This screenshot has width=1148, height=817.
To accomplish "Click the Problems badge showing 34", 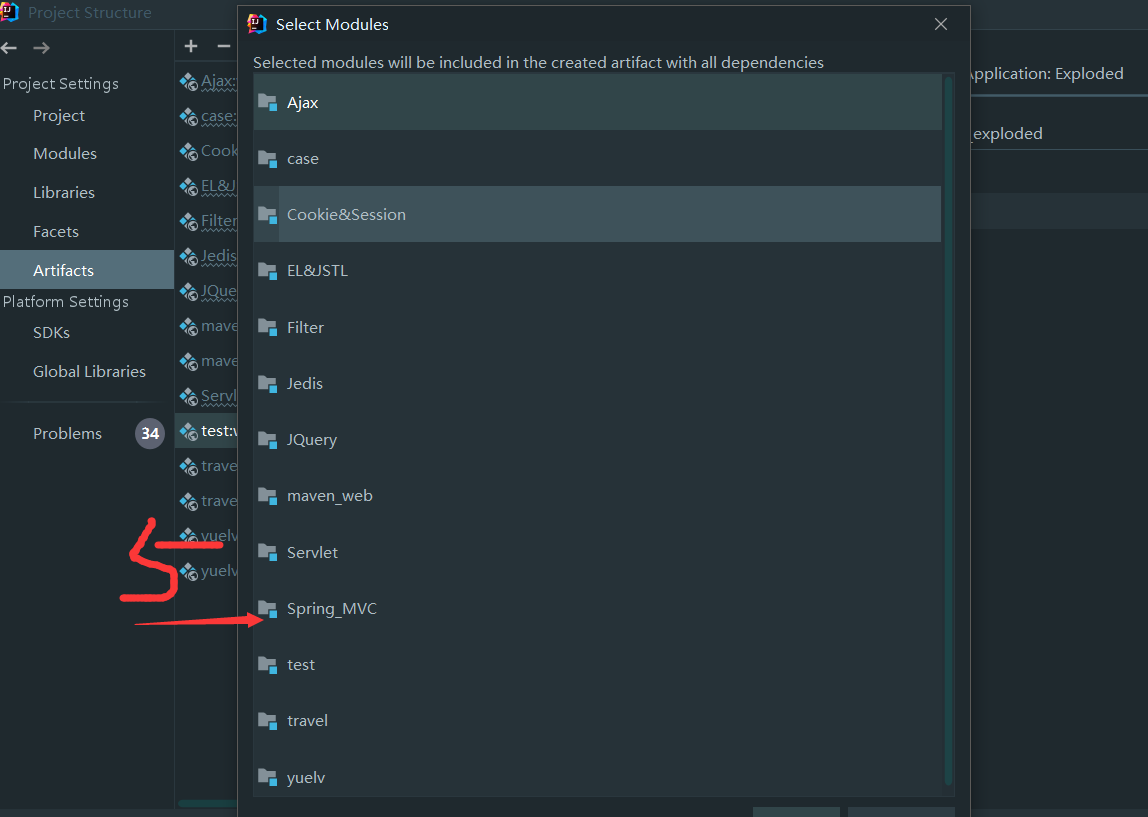I will point(149,433).
